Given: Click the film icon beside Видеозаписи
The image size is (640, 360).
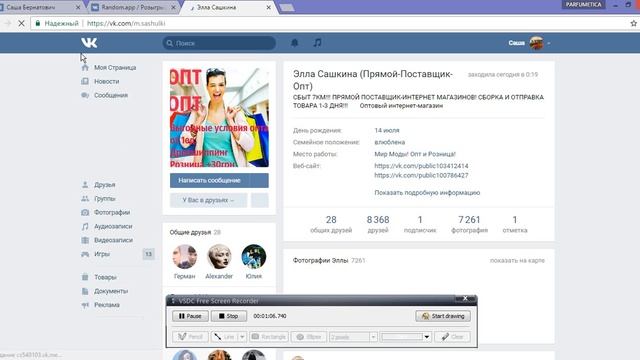Looking at the screenshot, I should pyautogui.click(x=85, y=240).
